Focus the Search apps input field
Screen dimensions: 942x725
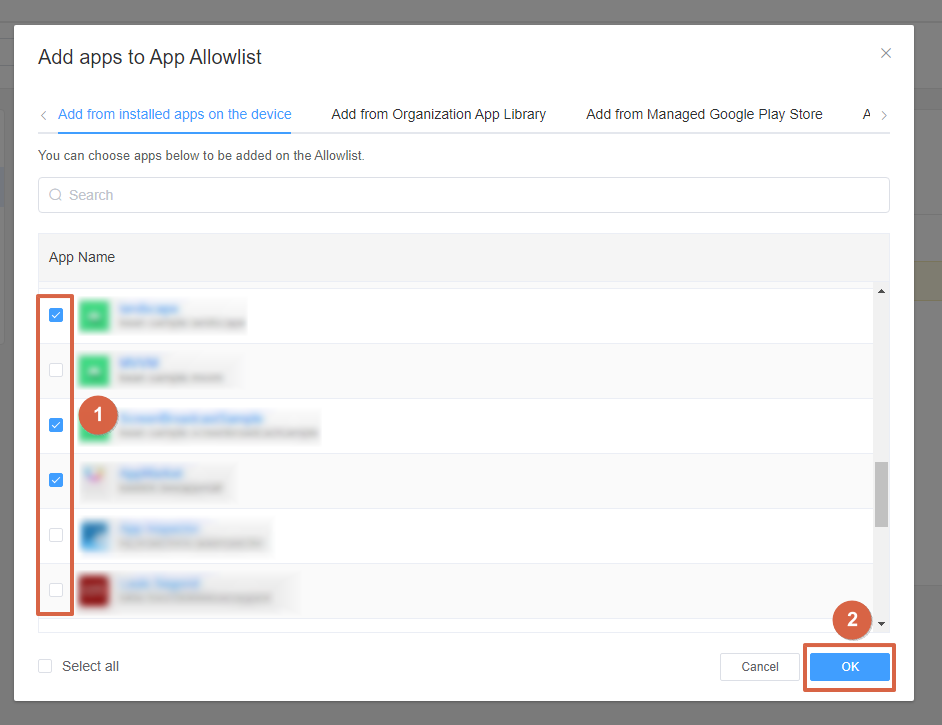(464, 195)
